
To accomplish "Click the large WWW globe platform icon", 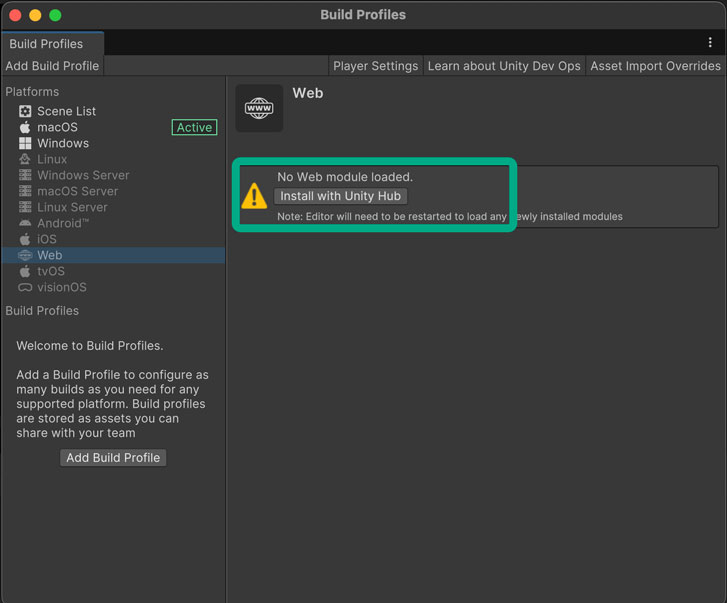I will [259, 108].
